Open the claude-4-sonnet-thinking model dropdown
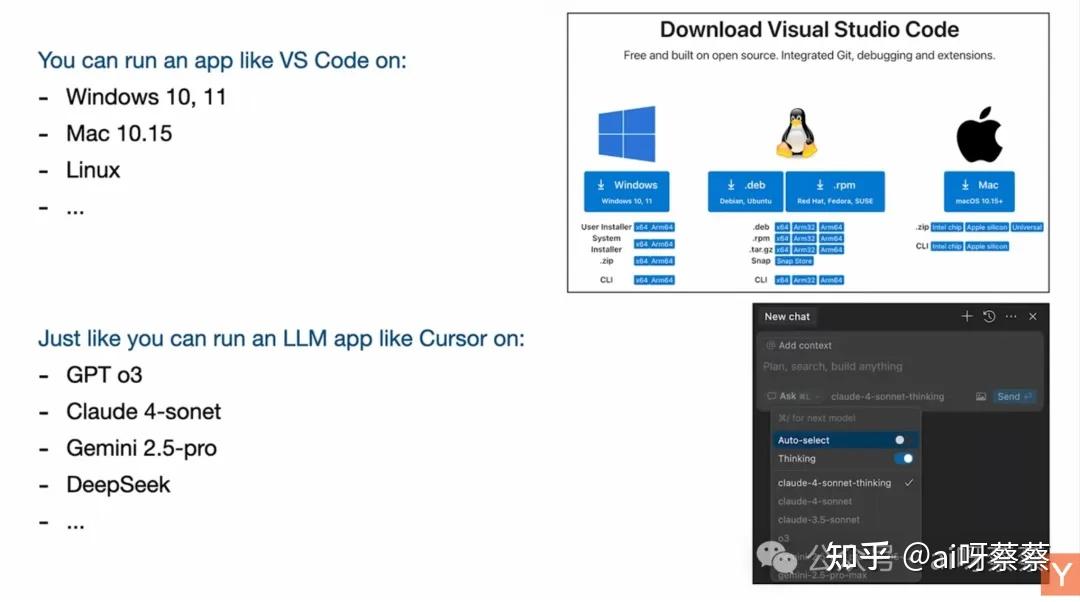This screenshot has width=1080, height=602. tap(887, 395)
